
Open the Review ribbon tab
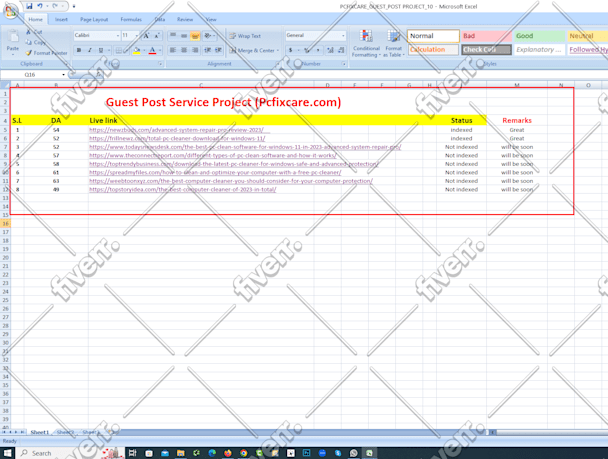[x=185, y=19]
